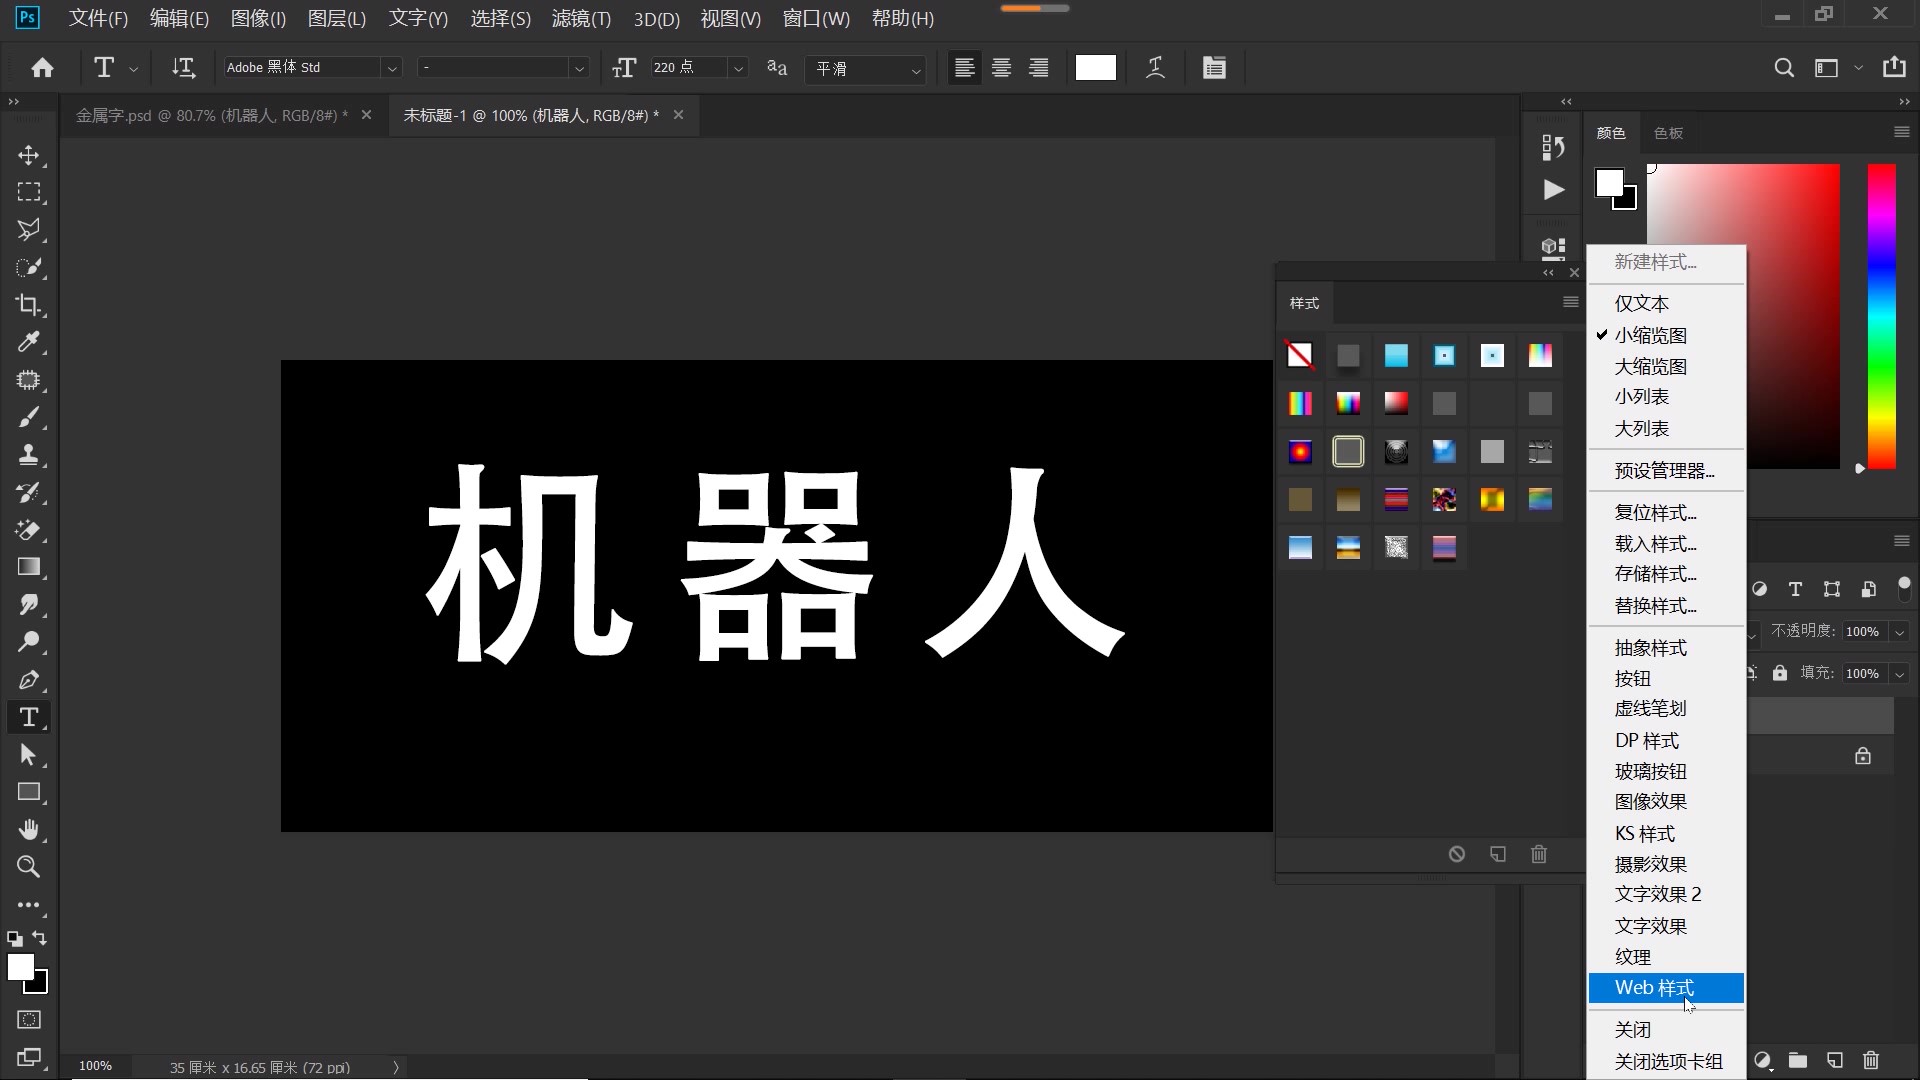
Task: Open the Styles panel hamburger menu
Action: [x=1569, y=302]
